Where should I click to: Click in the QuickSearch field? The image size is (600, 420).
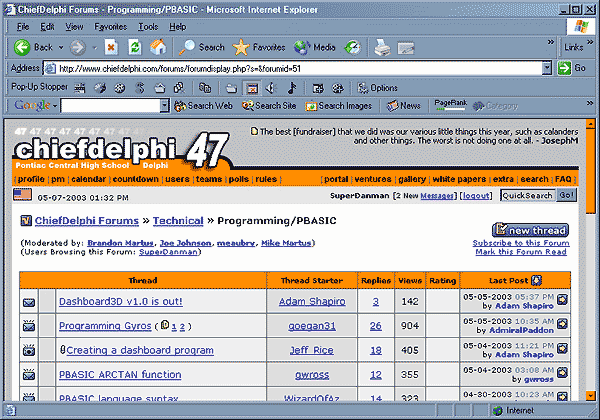(528, 195)
